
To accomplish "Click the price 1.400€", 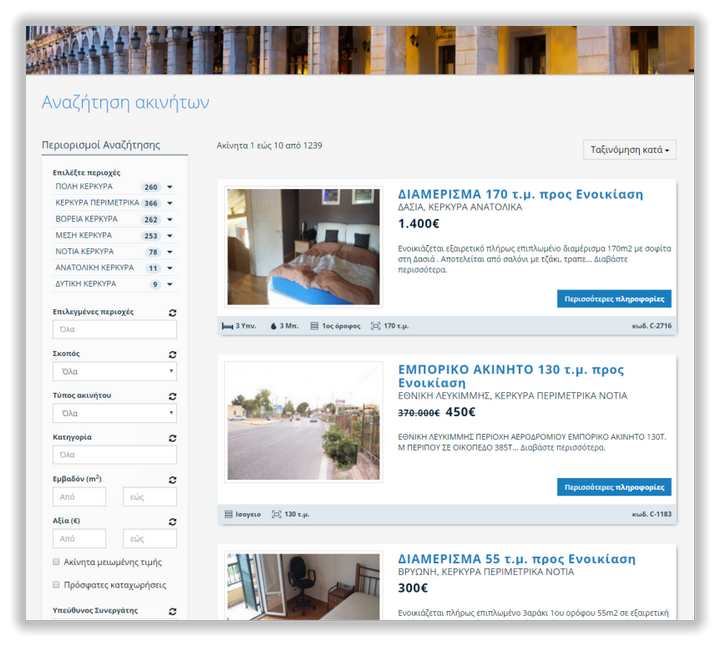I will [x=419, y=224].
